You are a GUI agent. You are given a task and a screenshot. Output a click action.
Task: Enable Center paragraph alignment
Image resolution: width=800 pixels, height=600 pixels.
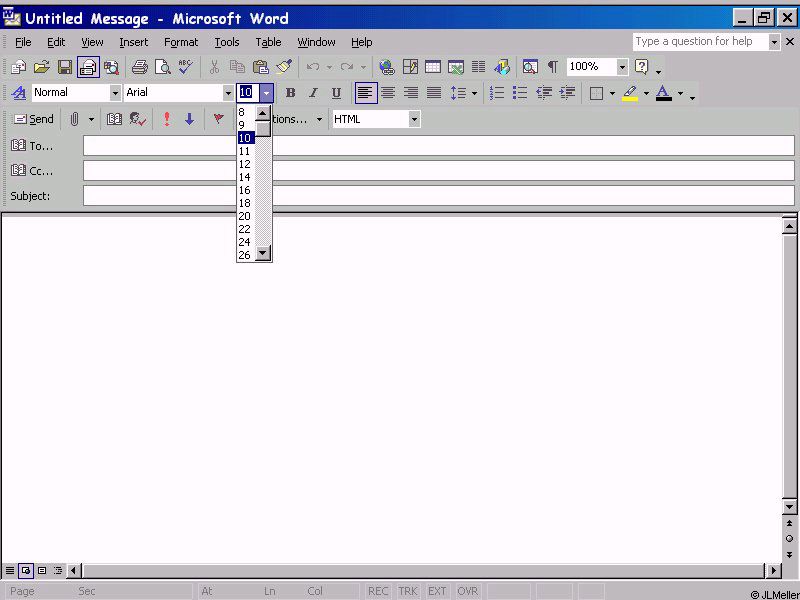388,93
